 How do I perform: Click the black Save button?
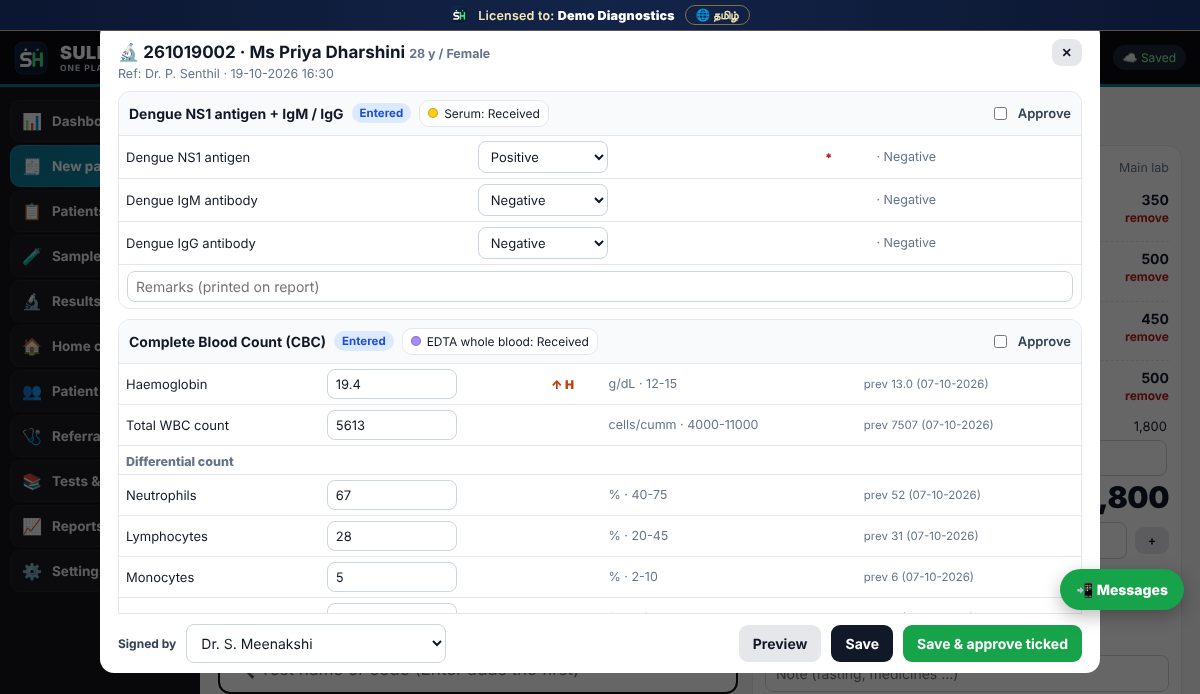862,644
